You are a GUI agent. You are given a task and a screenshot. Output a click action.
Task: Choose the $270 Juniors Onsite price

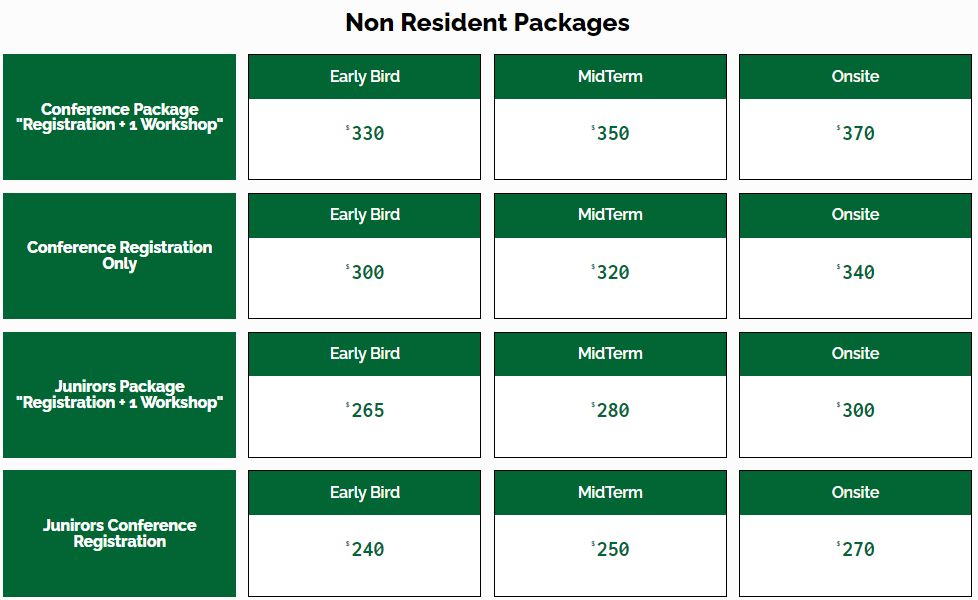coord(856,550)
